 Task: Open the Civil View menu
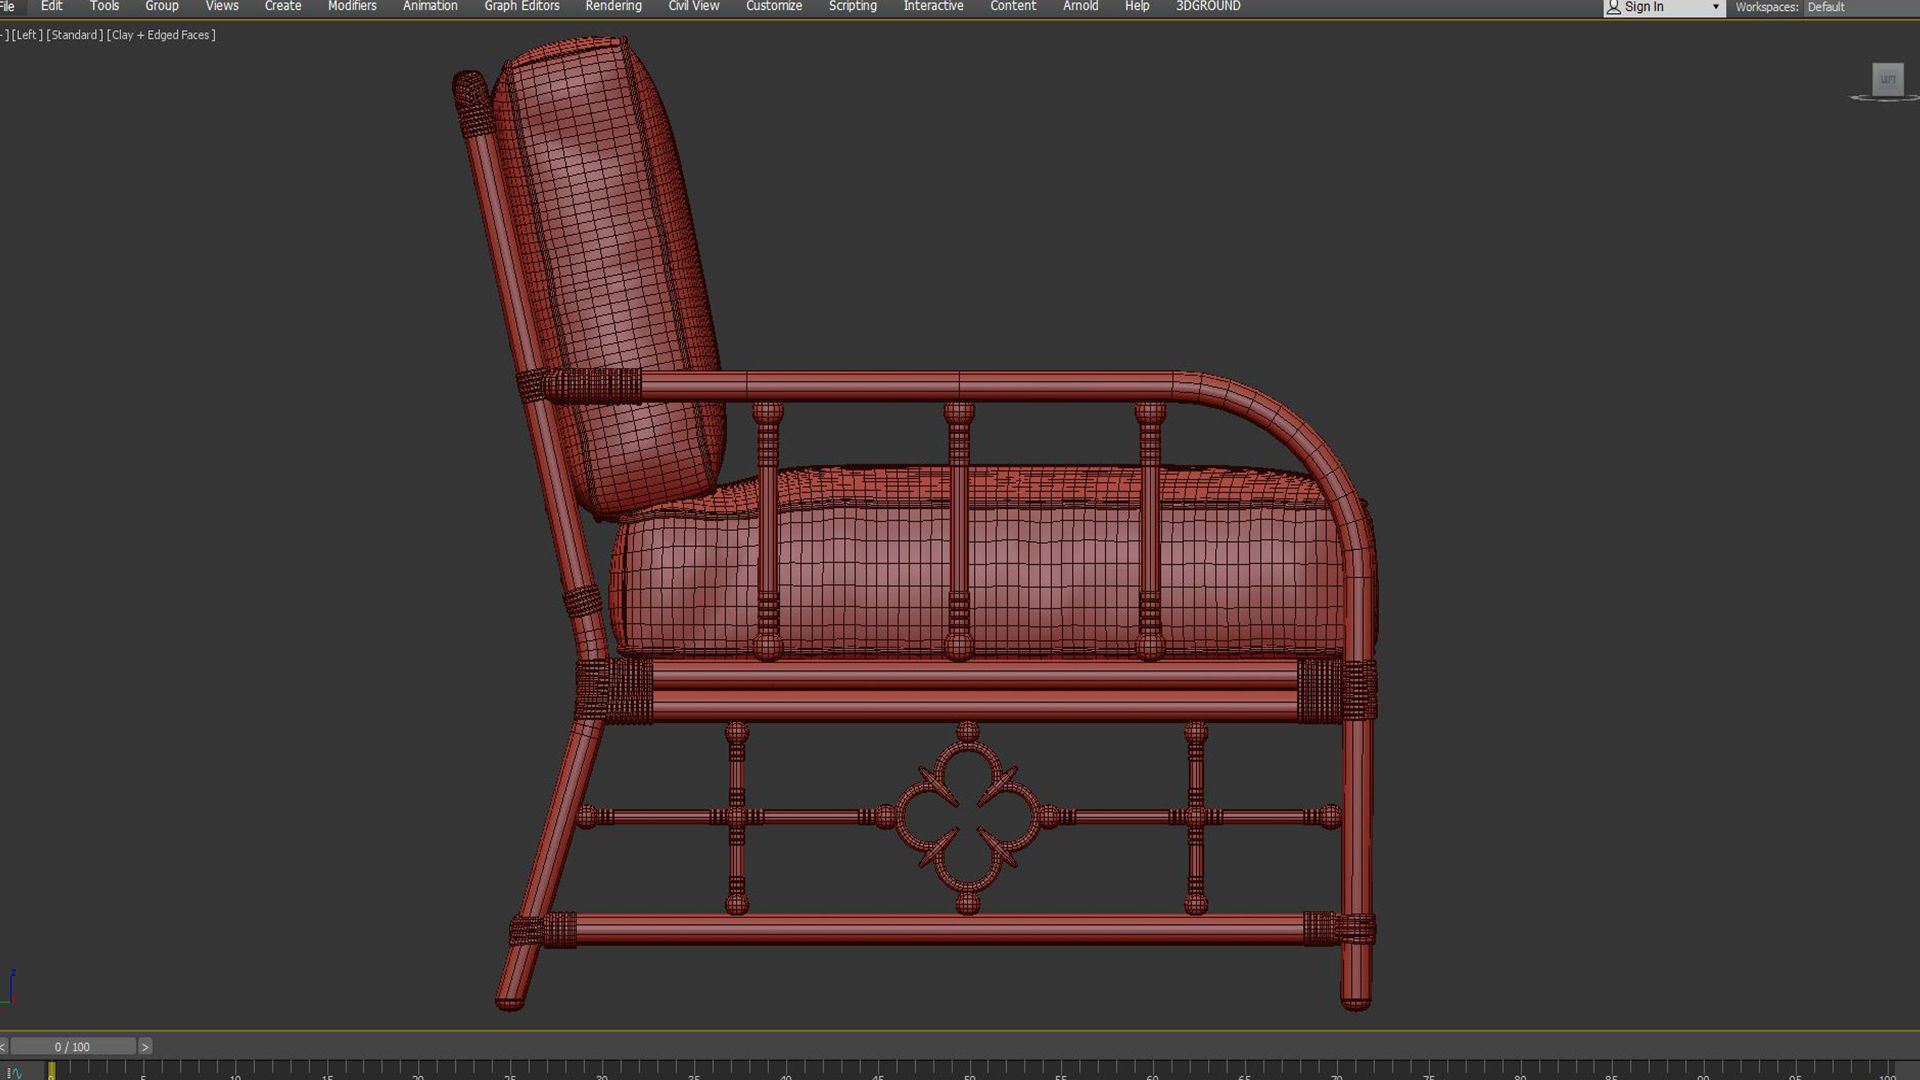coord(694,6)
